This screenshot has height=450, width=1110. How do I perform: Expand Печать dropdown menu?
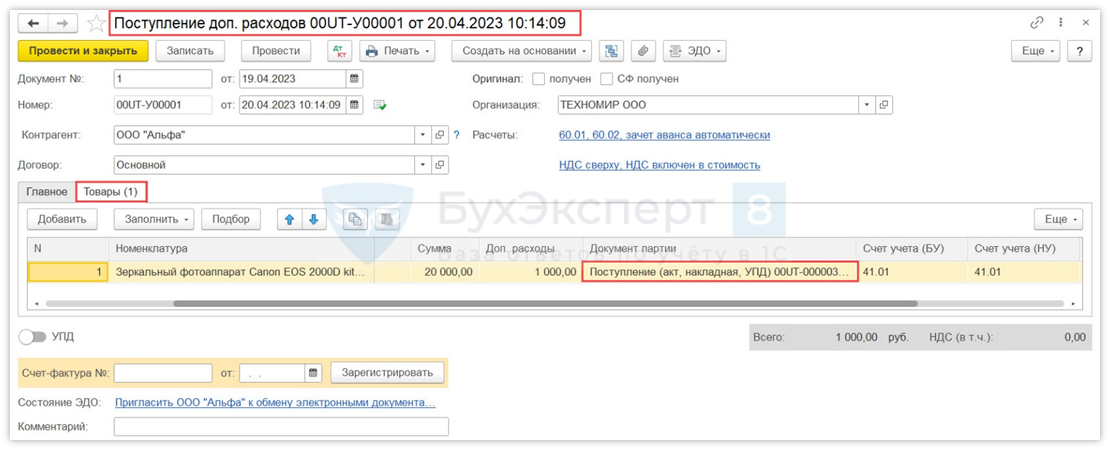coord(396,51)
